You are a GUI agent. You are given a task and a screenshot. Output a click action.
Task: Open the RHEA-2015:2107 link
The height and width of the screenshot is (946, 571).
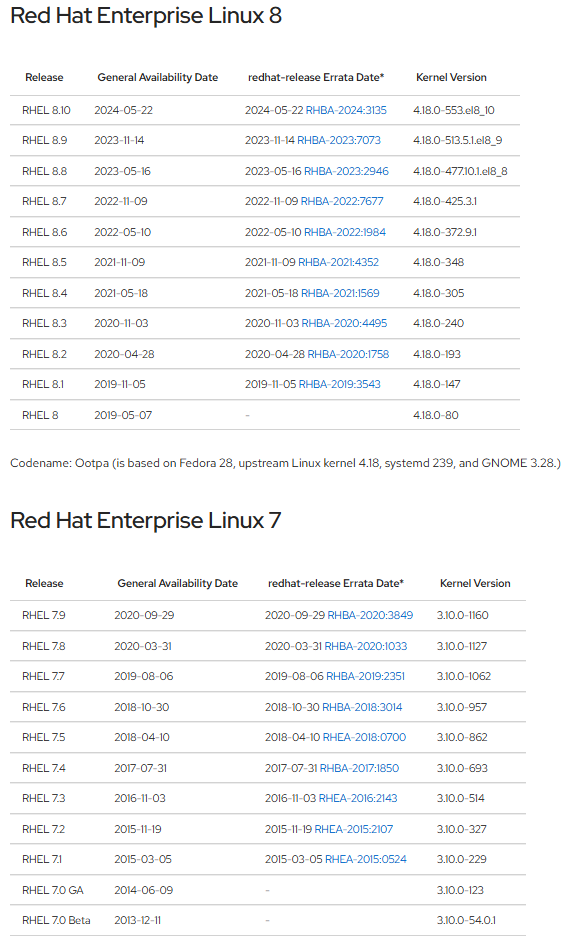tap(354, 830)
